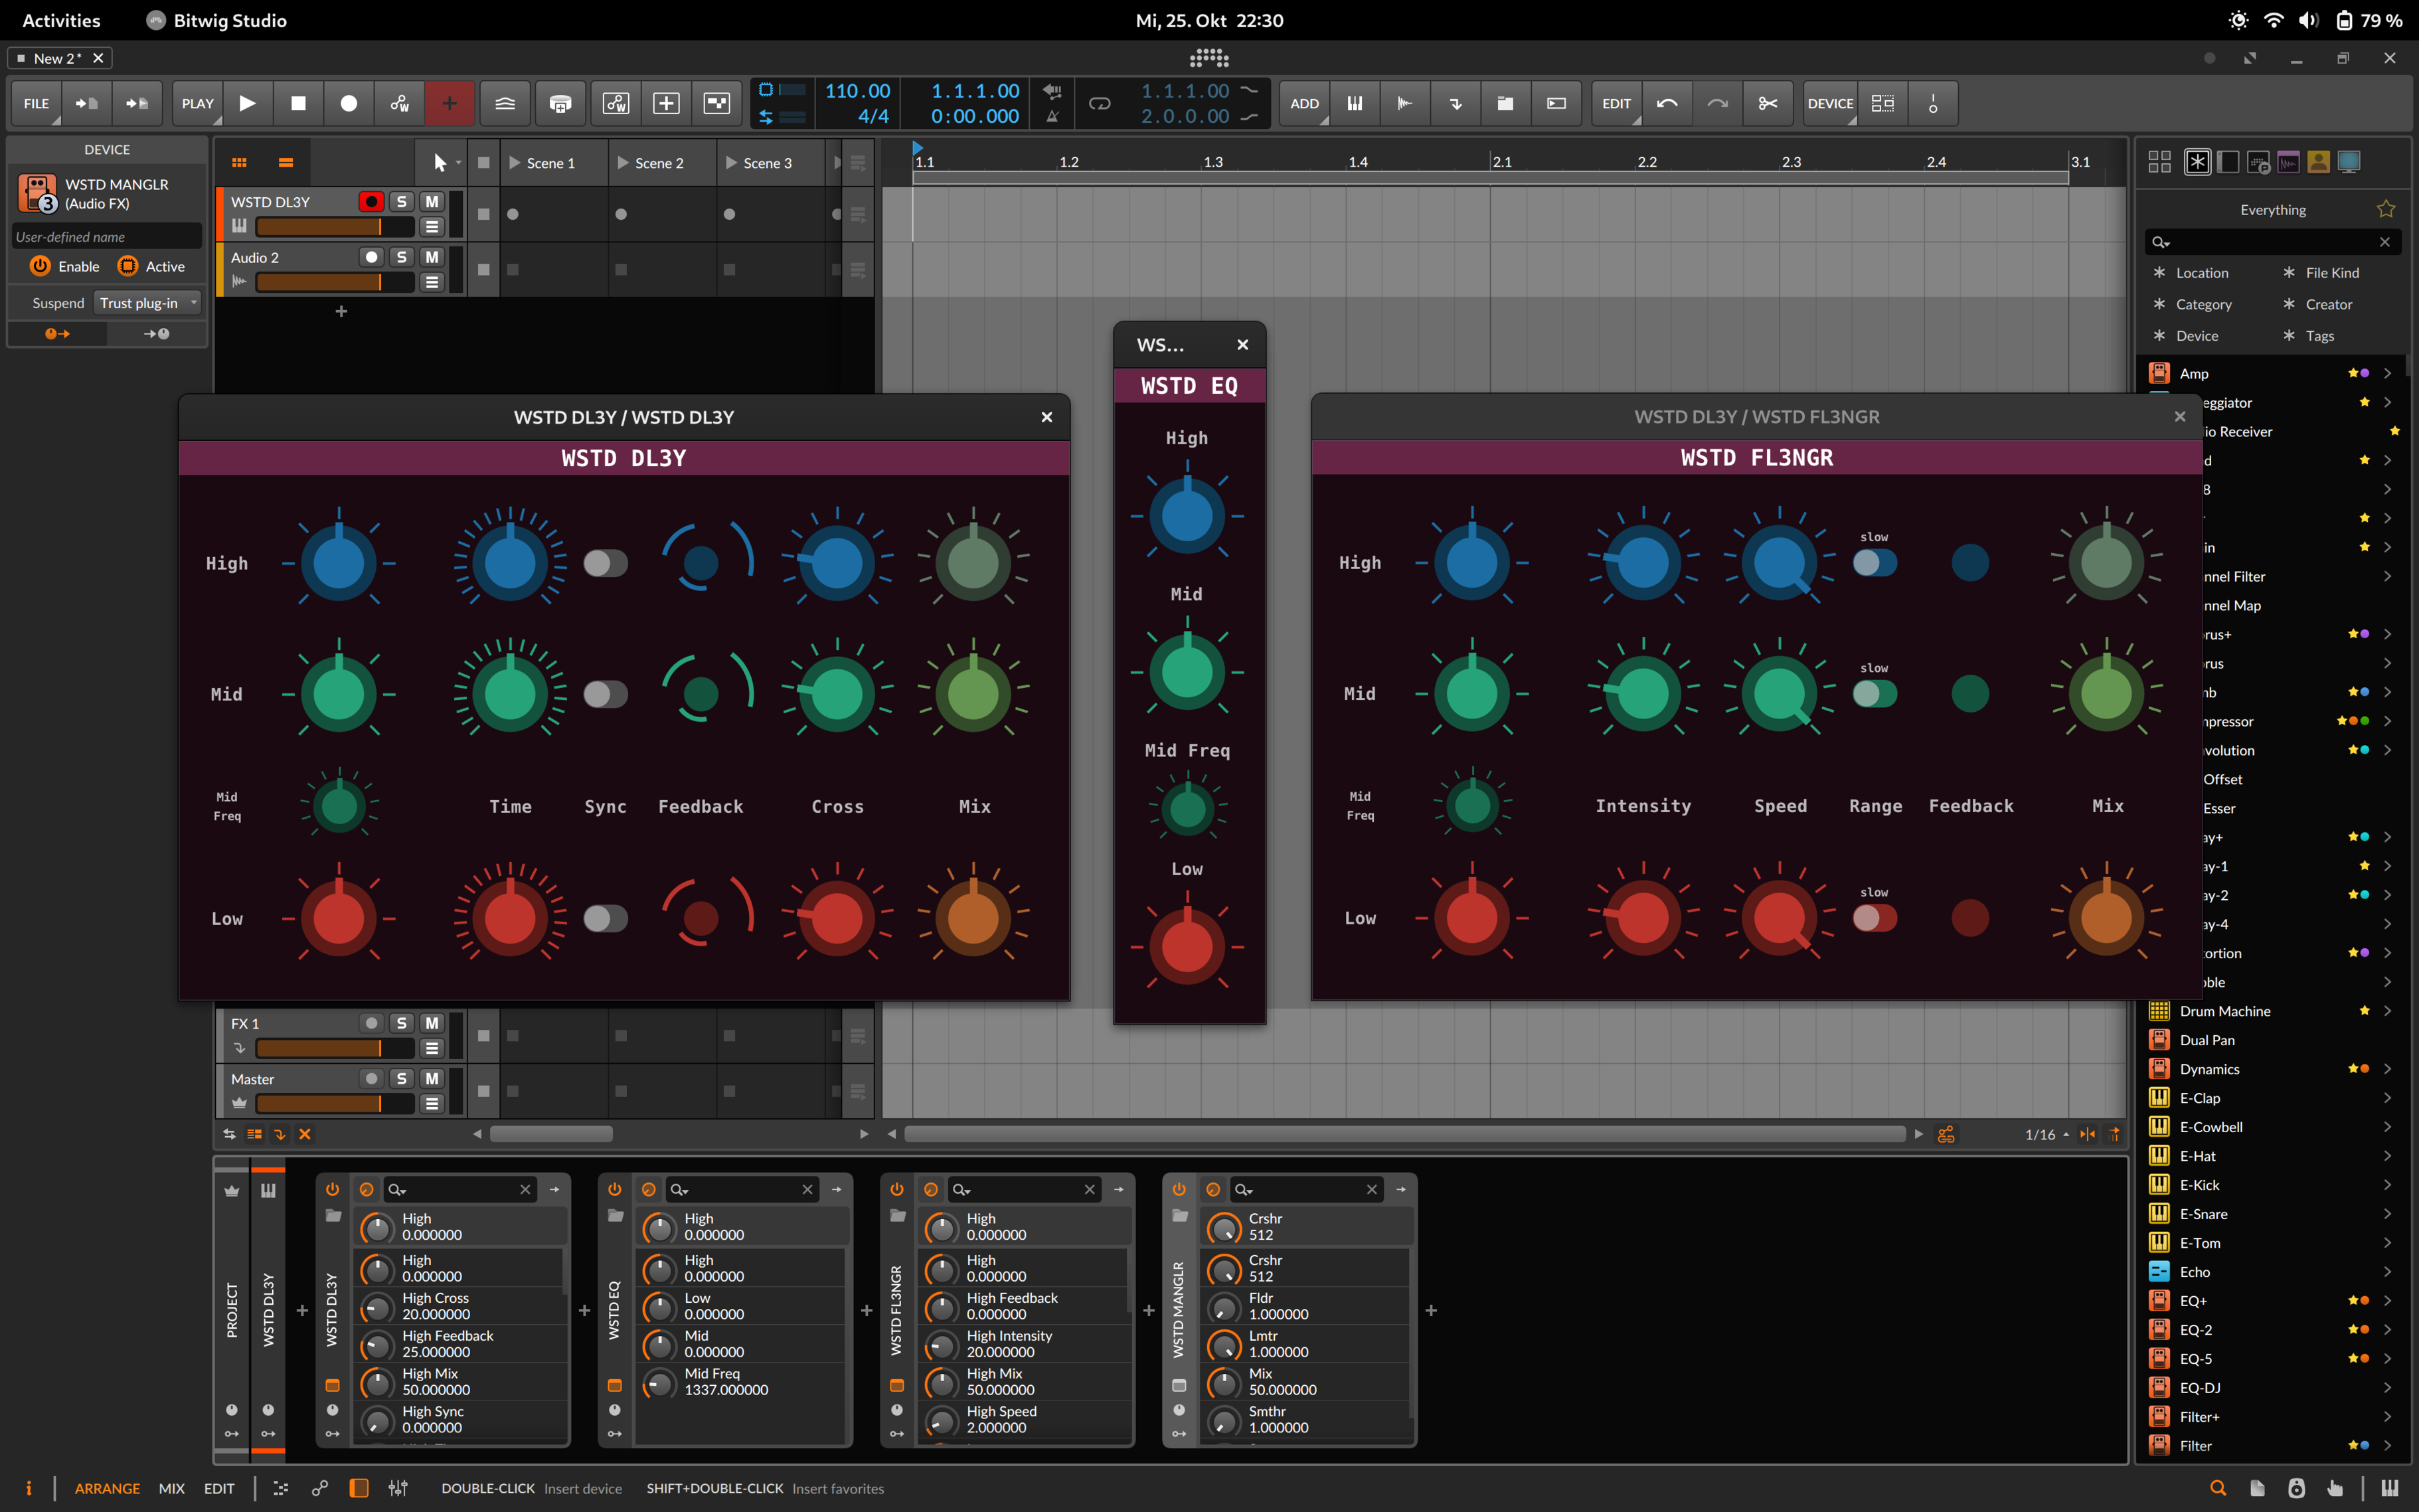This screenshot has width=2419, height=1512.
Task: Open the grid 1/16 resolution dropdown
Action: click(x=2046, y=1134)
